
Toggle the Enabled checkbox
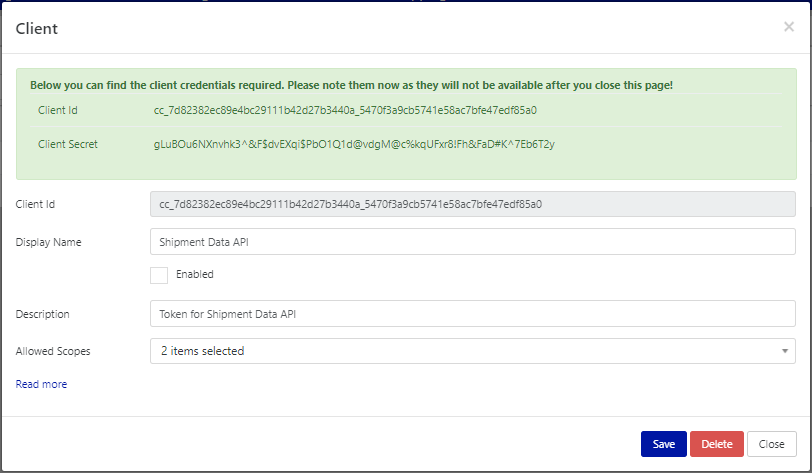click(159, 275)
